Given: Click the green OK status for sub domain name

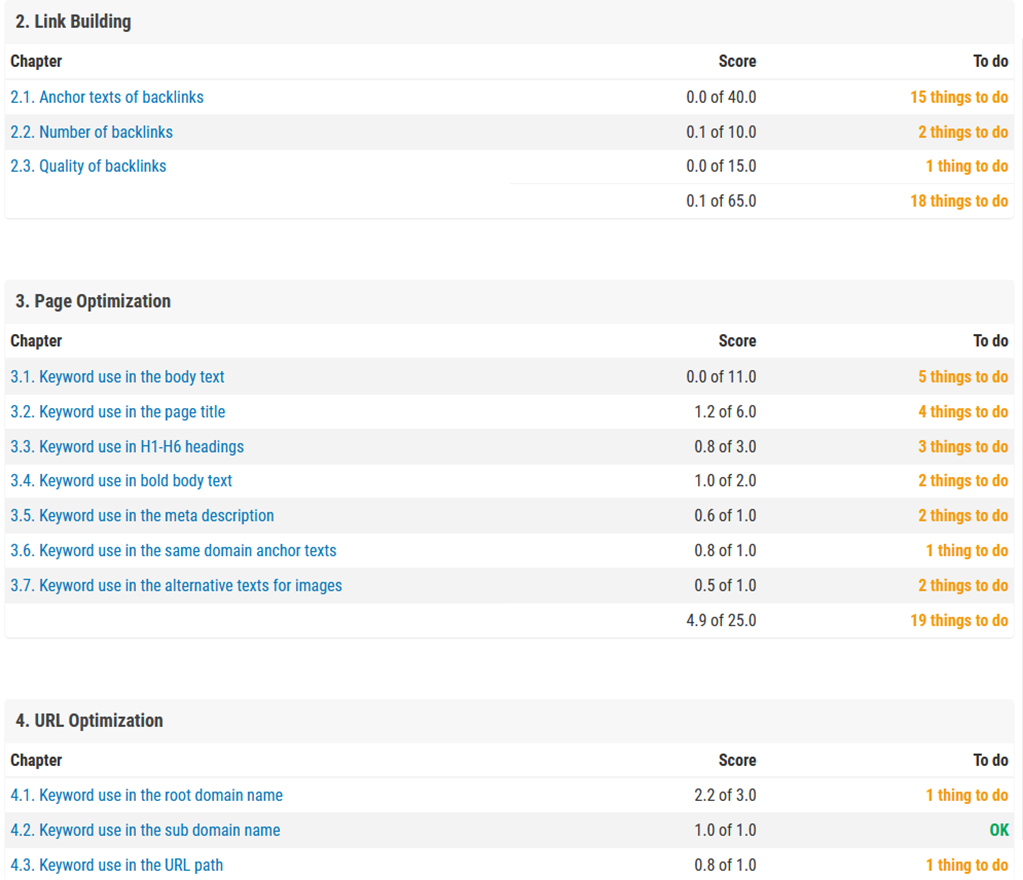Looking at the screenshot, I should (999, 830).
